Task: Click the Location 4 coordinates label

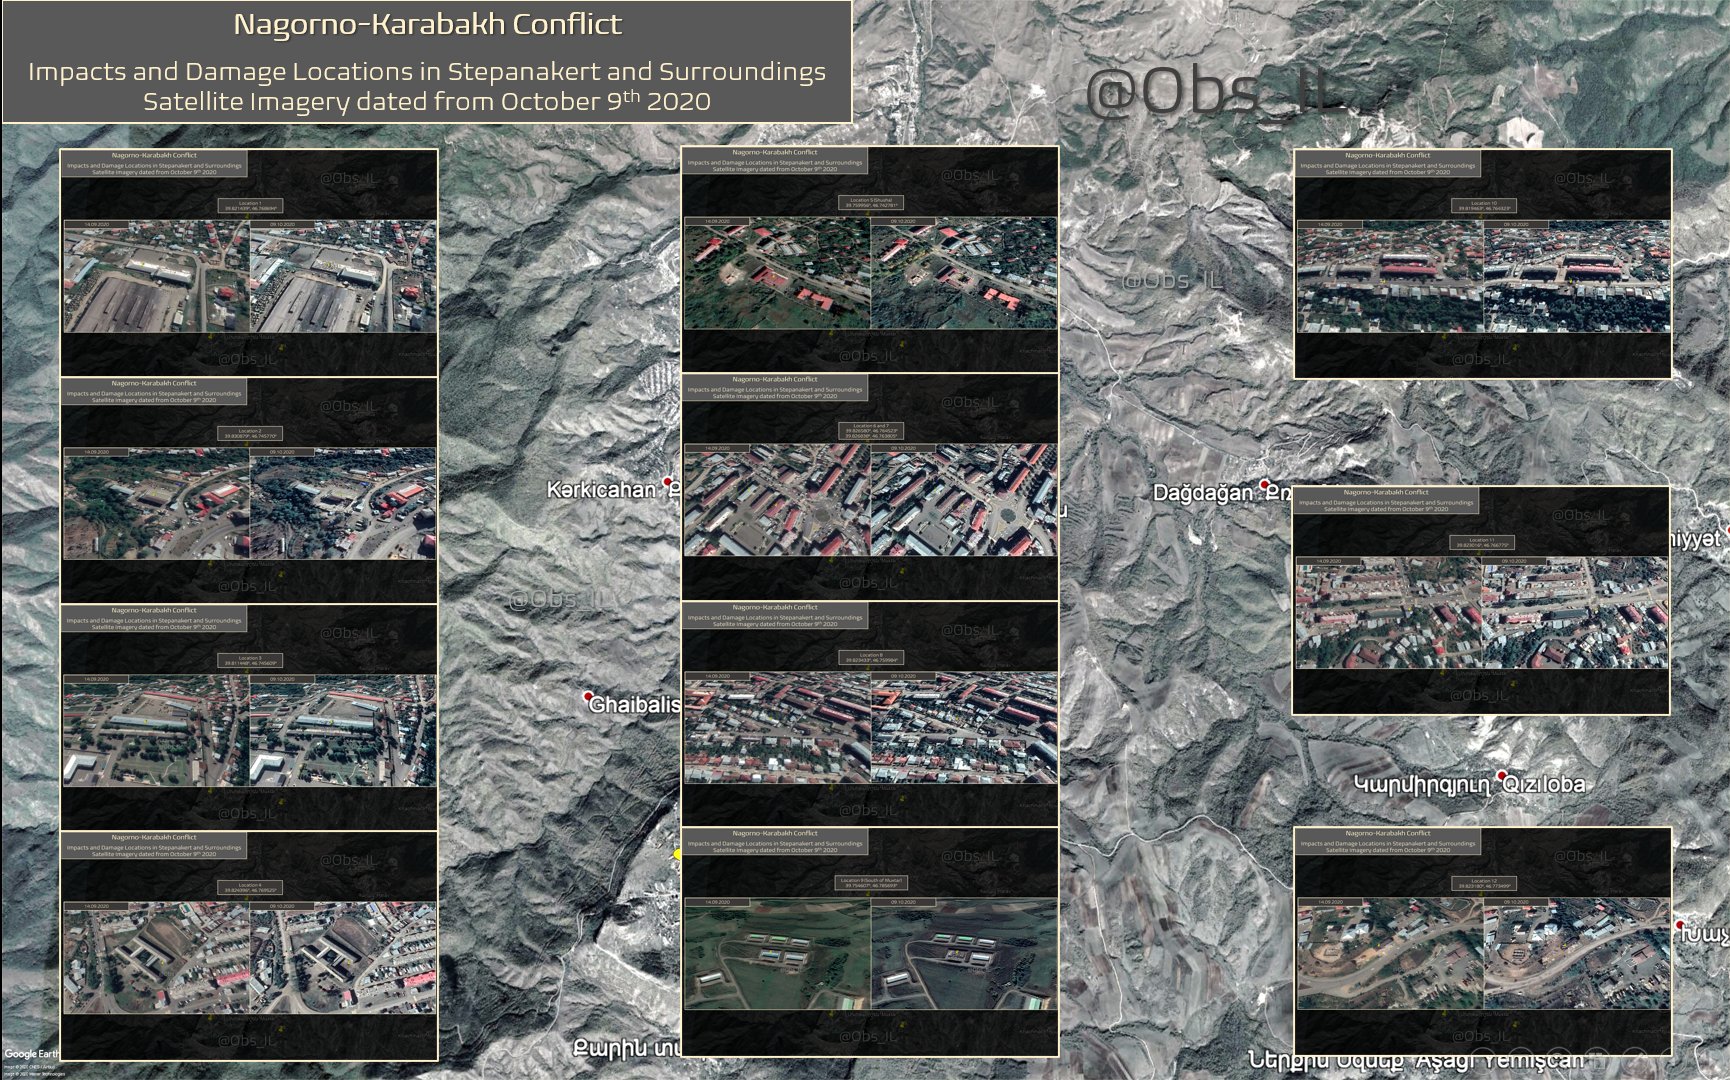Action: click(250, 888)
